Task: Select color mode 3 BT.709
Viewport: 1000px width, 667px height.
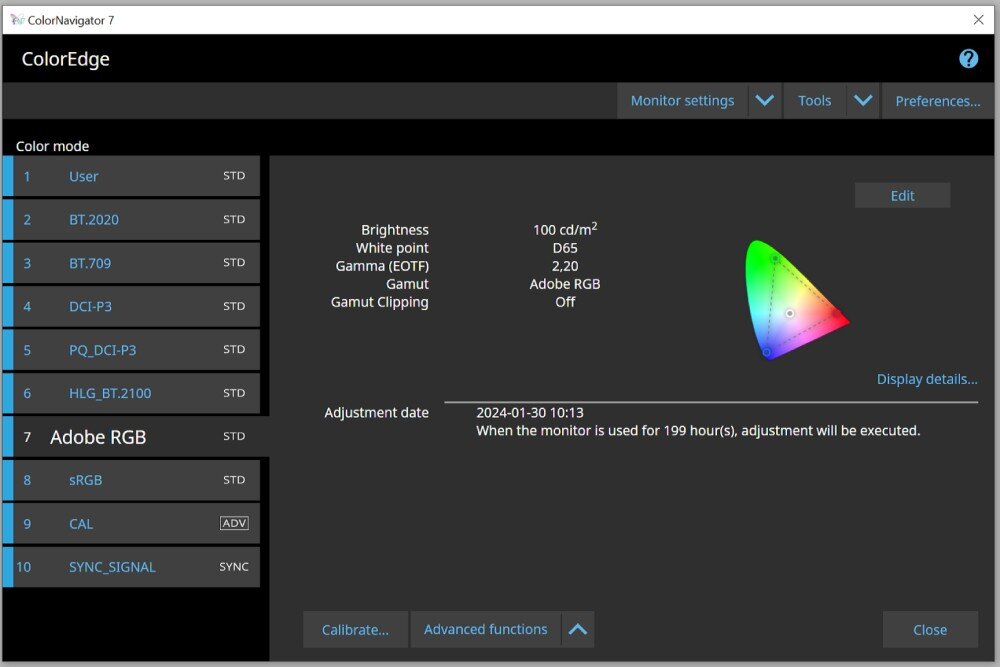Action: 131,263
